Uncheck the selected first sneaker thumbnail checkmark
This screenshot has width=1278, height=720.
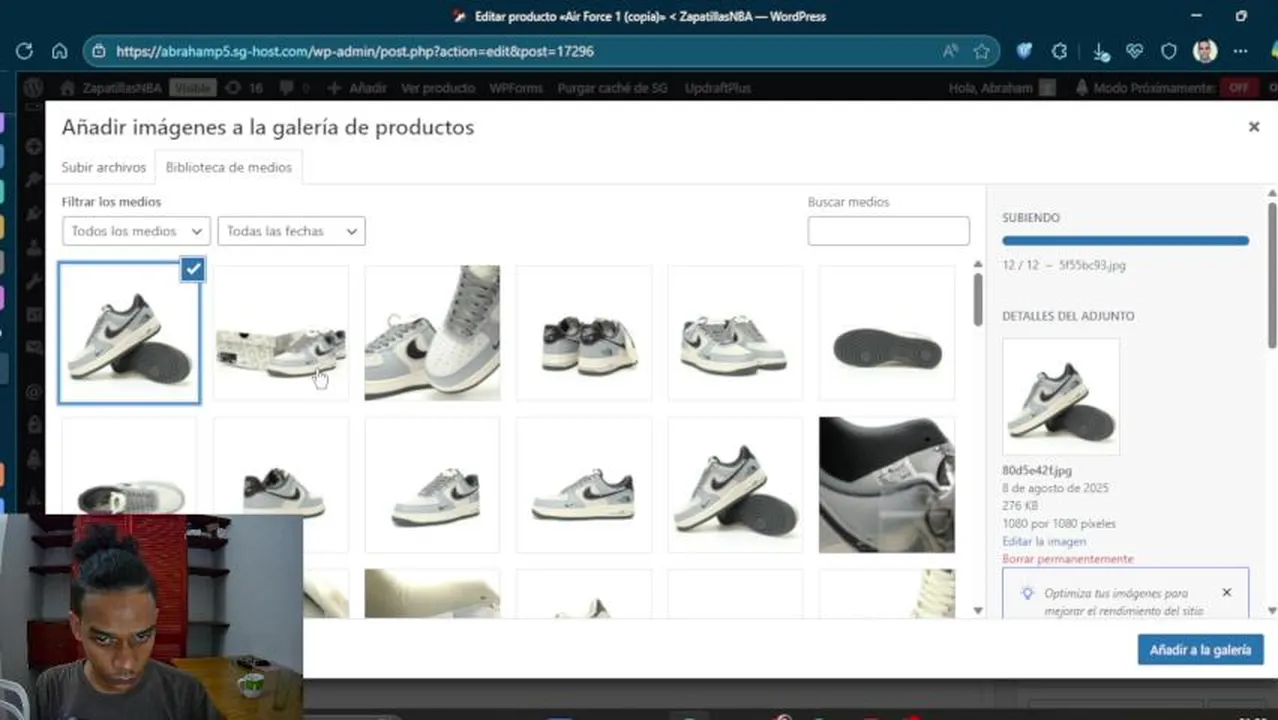click(x=193, y=269)
